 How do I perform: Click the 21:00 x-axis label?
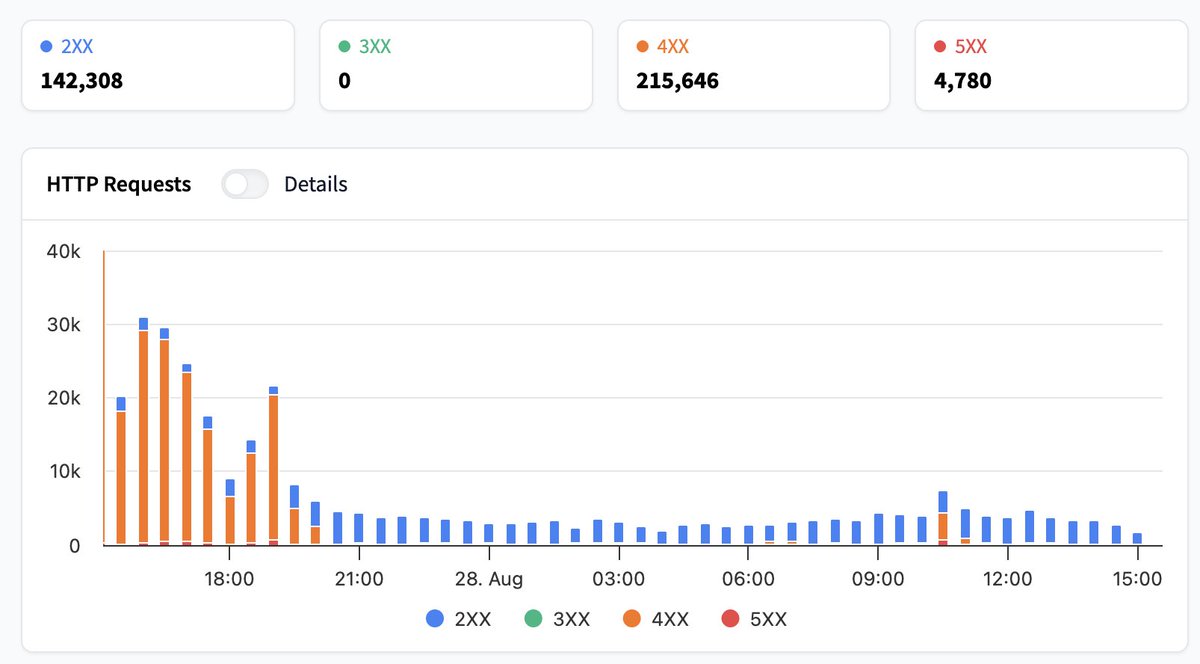(x=359, y=579)
